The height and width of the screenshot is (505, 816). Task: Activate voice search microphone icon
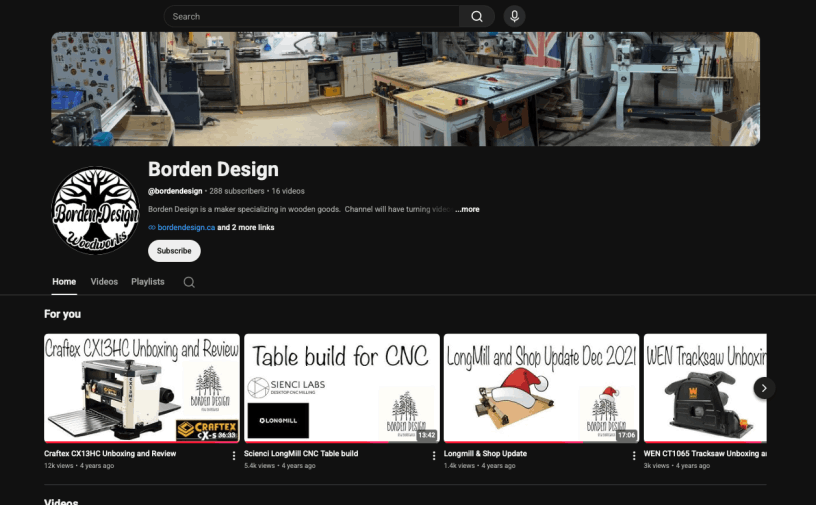514,17
